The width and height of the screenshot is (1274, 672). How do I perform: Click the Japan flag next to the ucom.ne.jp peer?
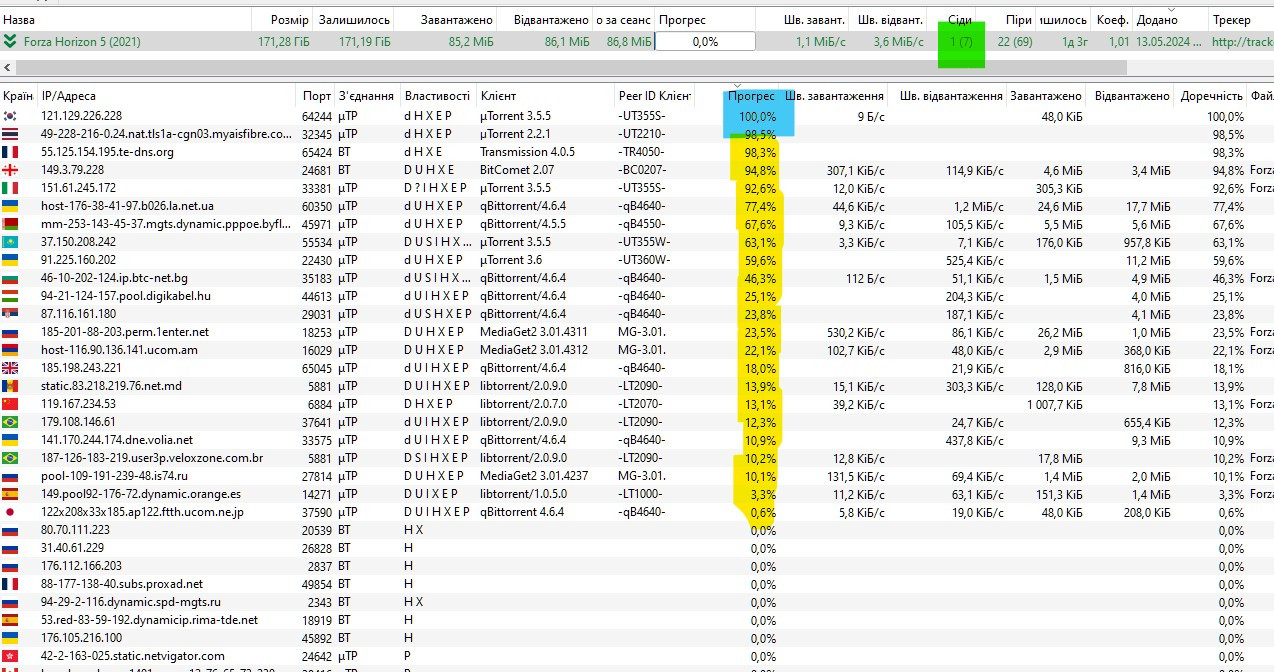pos(11,512)
